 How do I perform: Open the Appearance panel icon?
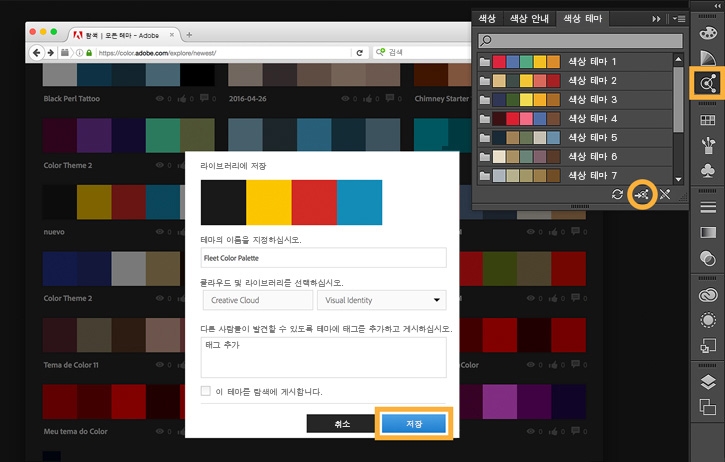coord(707,320)
